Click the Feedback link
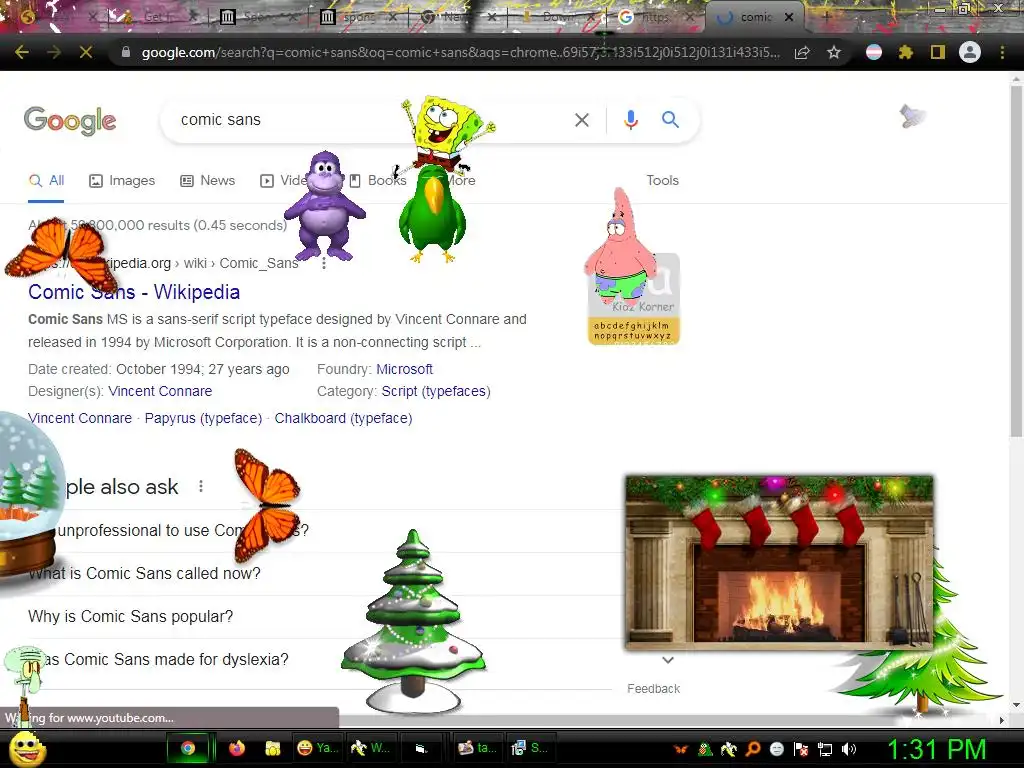This screenshot has width=1024, height=768. tap(653, 688)
